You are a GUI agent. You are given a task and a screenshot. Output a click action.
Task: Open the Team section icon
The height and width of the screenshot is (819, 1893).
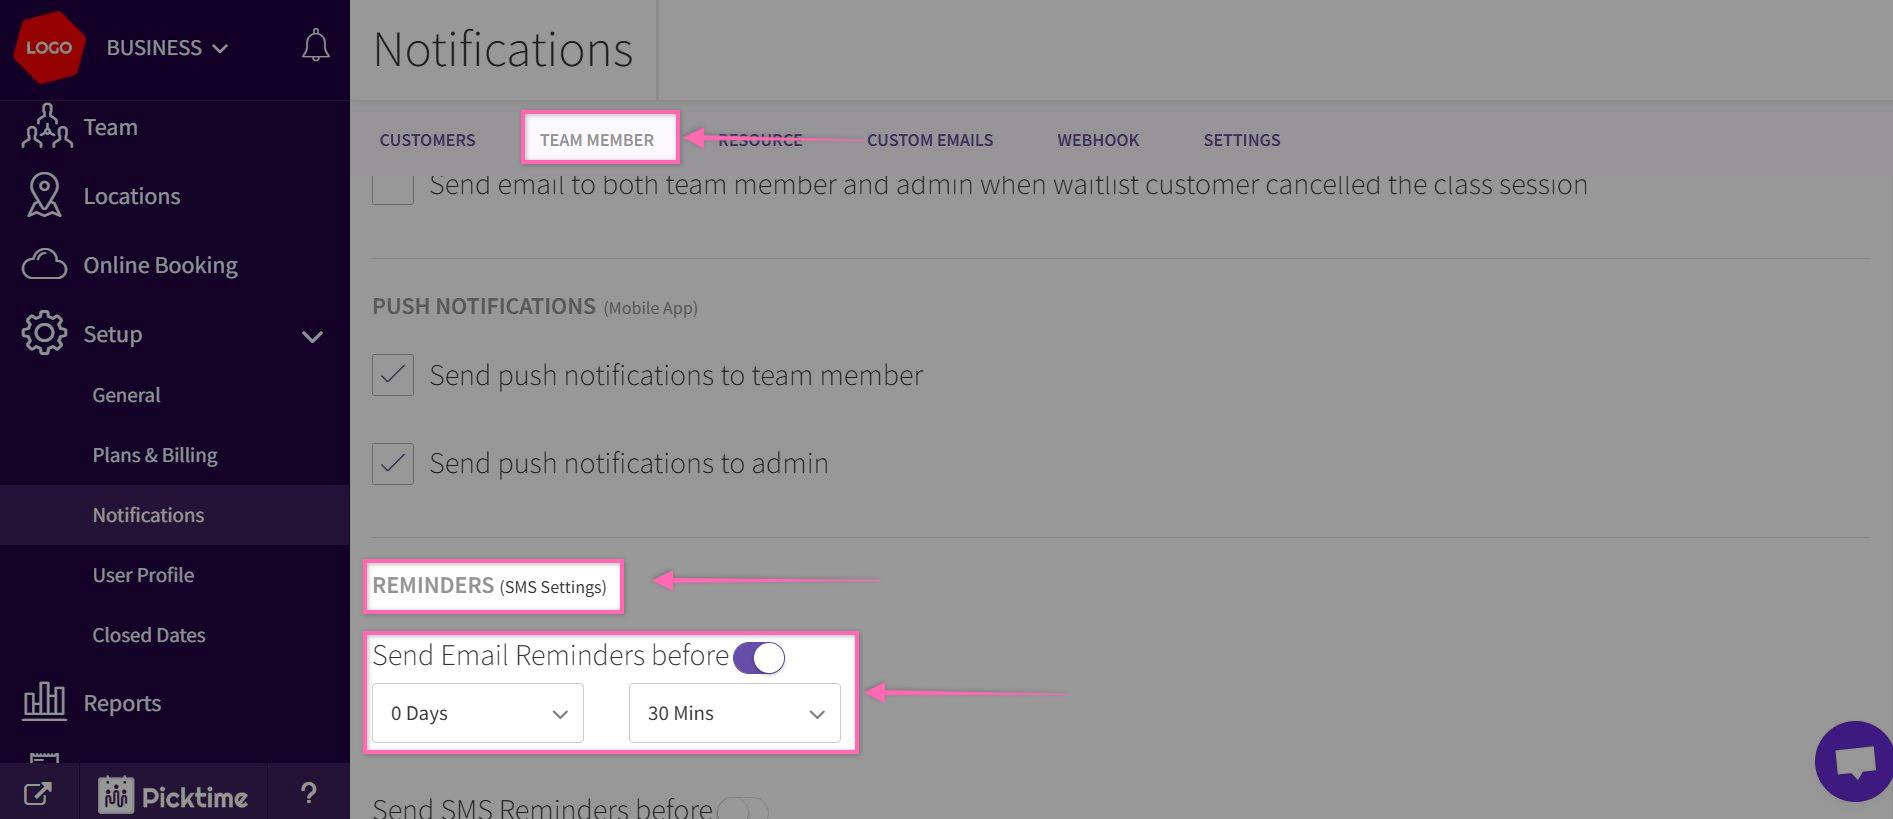tap(46, 127)
